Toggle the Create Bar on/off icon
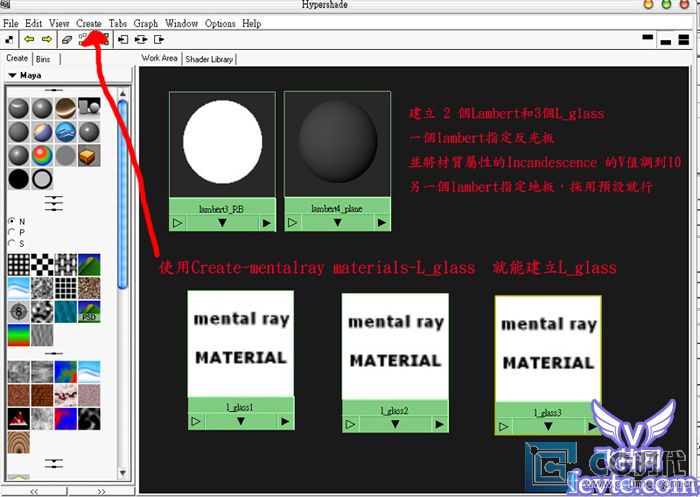 9,39
